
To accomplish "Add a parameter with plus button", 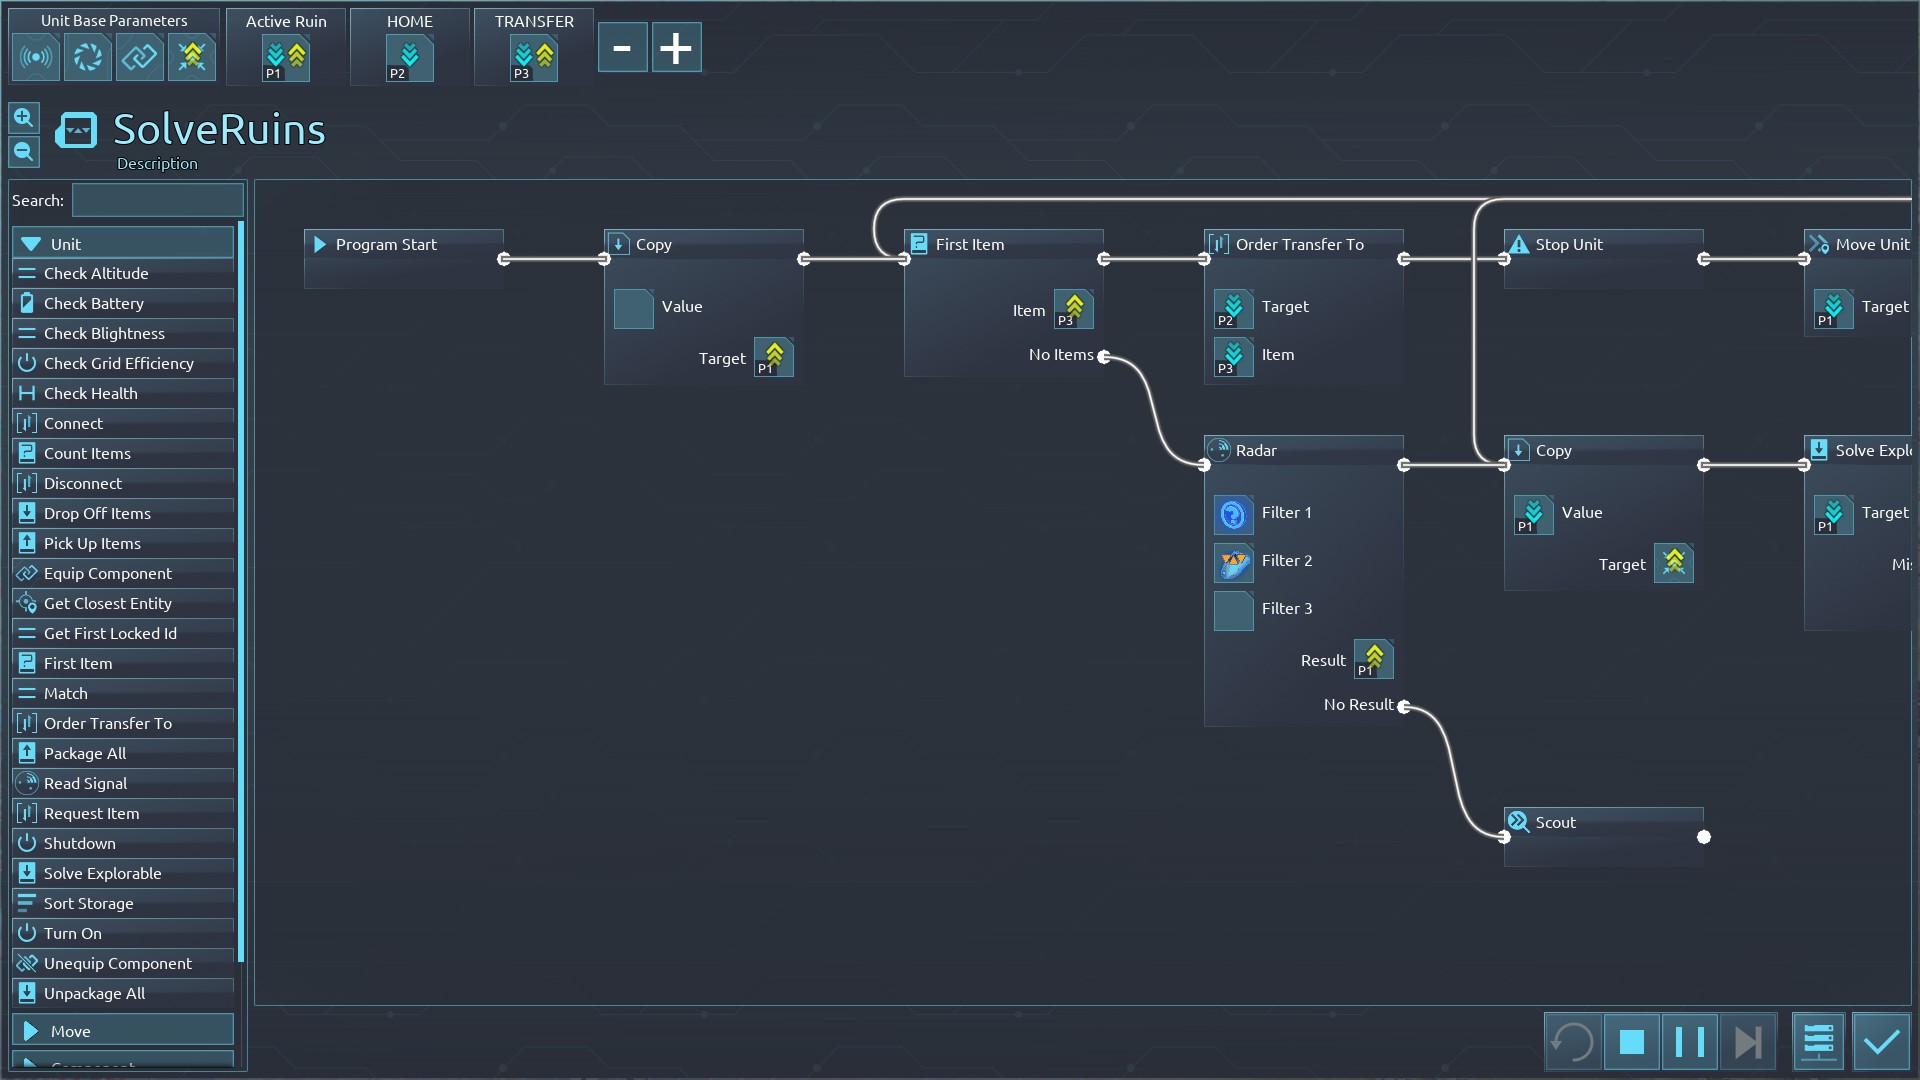I will pyautogui.click(x=676, y=48).
